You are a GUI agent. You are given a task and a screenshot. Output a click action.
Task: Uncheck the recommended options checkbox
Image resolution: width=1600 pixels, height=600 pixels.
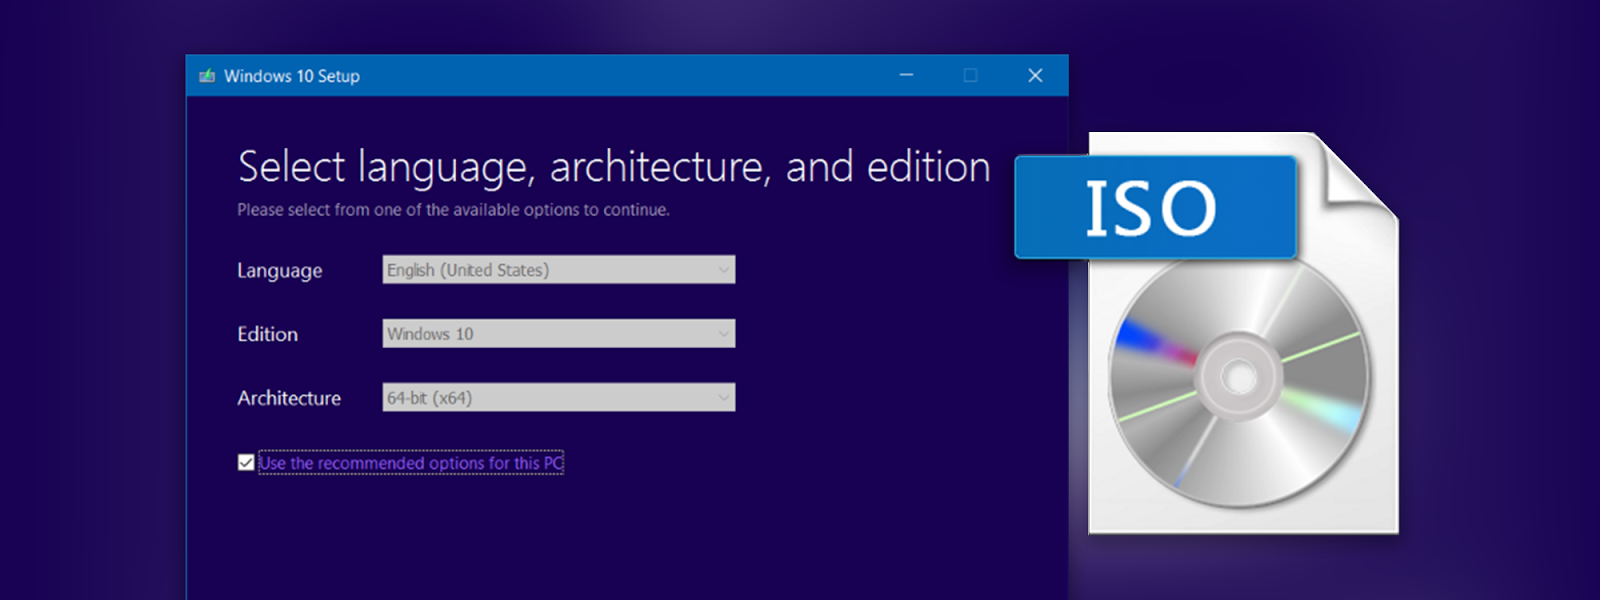[x=246, y=462]
